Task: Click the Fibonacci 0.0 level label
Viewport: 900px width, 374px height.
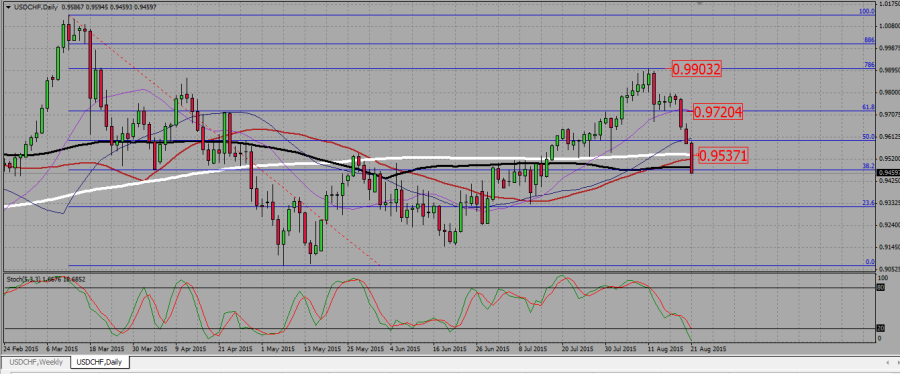Action: tap(870, 262)
